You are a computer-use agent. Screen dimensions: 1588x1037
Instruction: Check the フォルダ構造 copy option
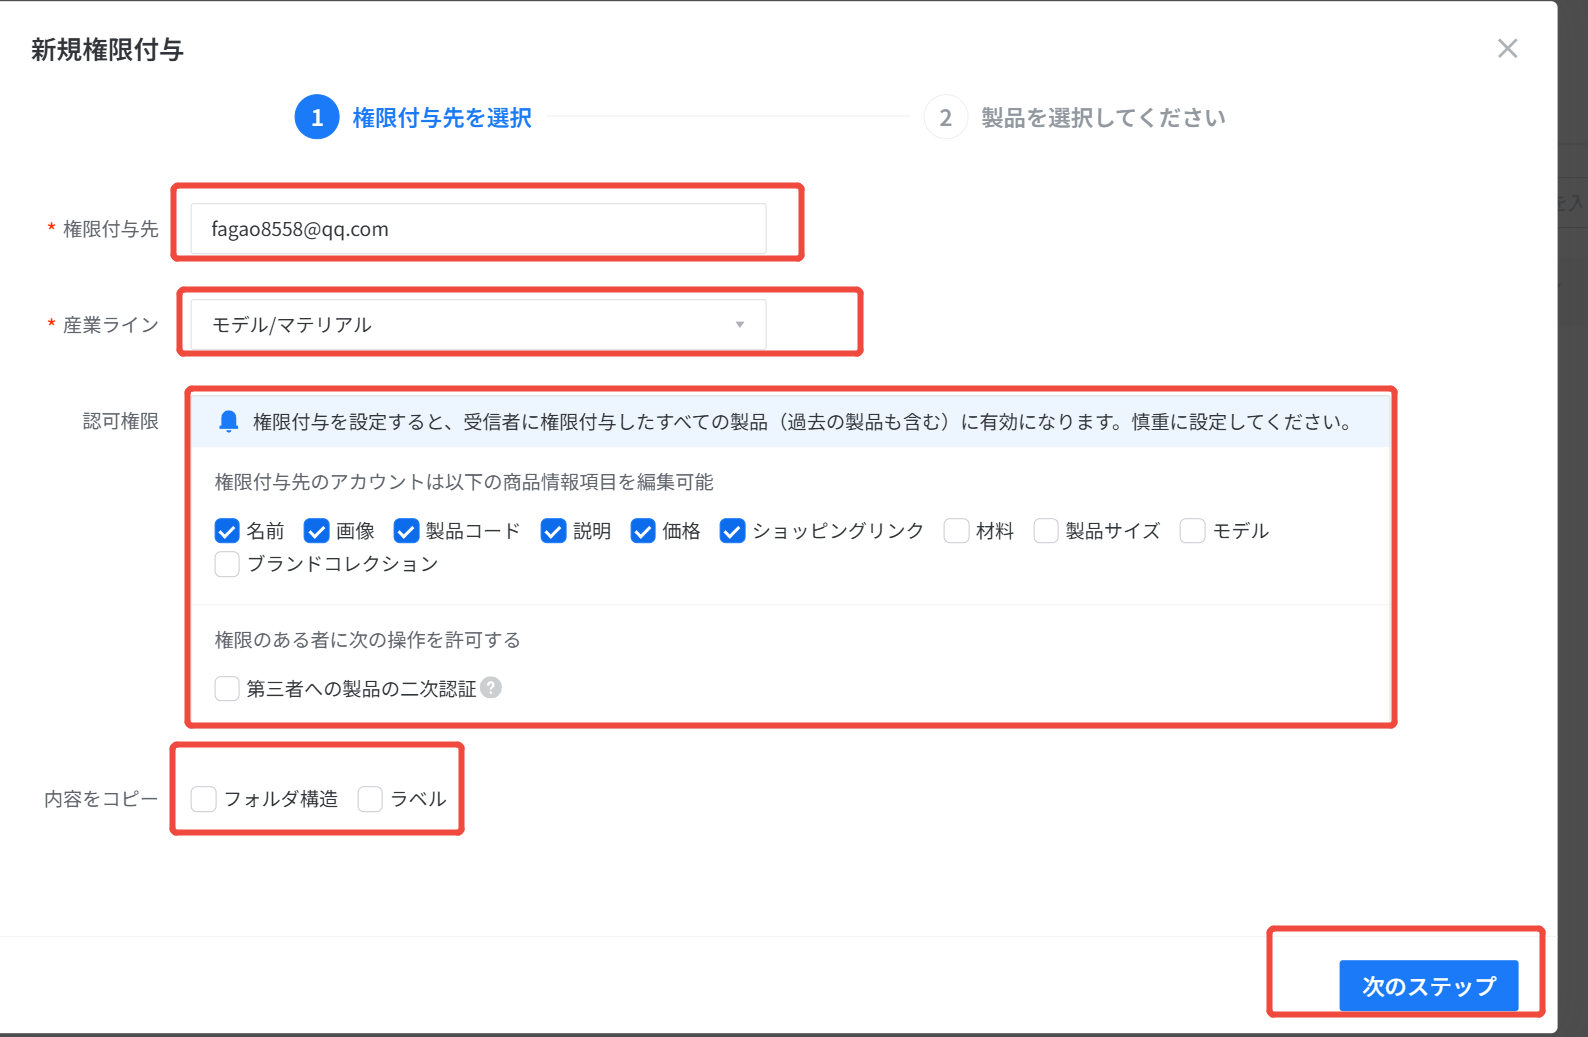point(204,799)
